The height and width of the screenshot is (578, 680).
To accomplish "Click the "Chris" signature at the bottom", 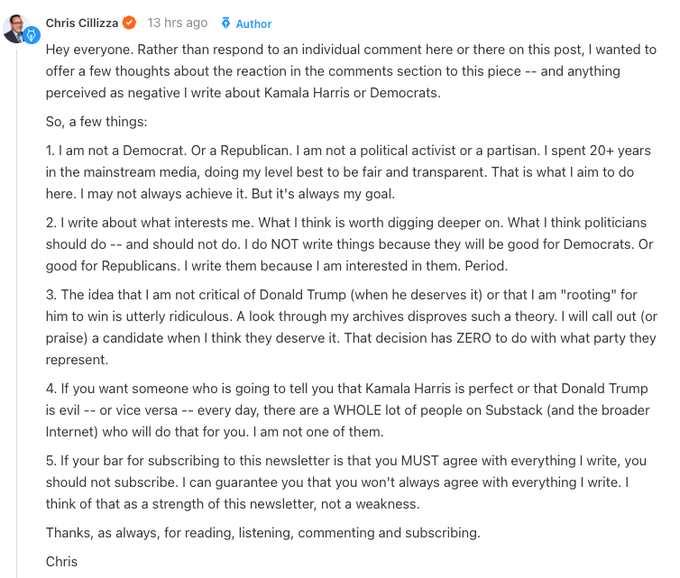I will [x=62, y=561].
